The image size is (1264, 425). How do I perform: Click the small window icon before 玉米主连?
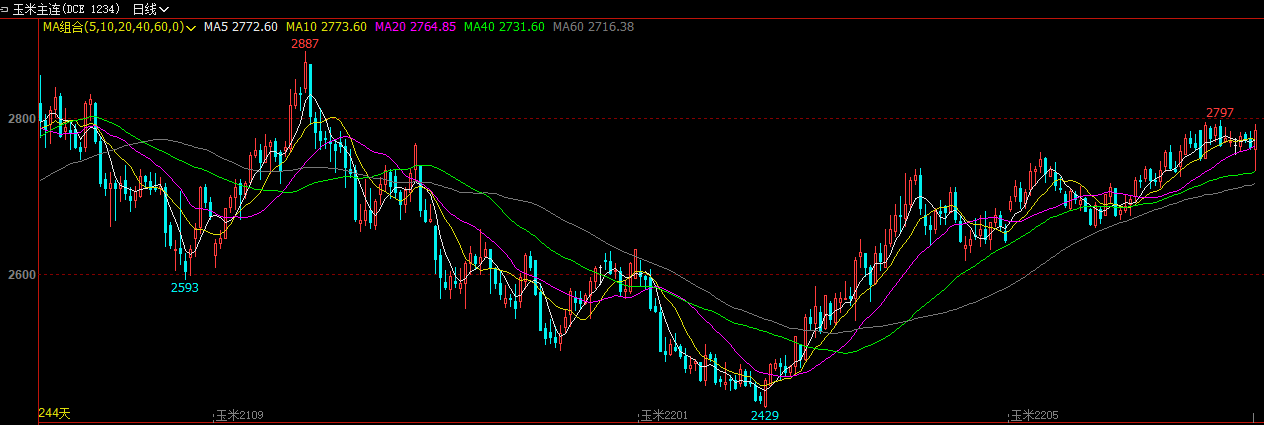click(x=5, y=8)
